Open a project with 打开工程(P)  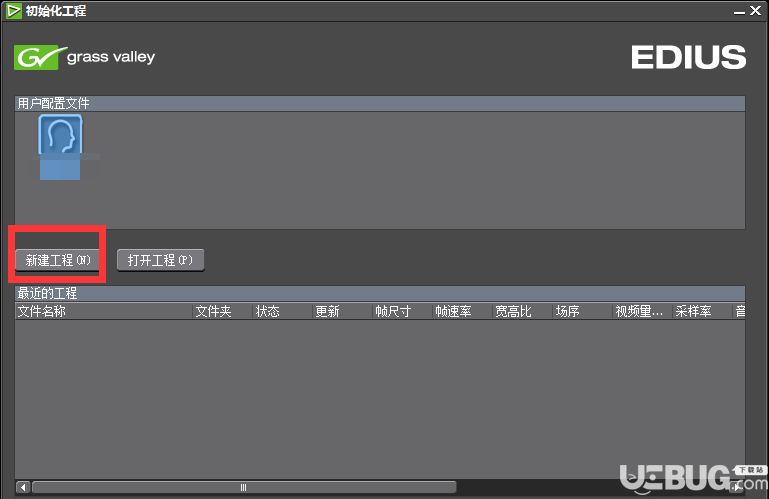pyautogui.click(x=160, y=260)
